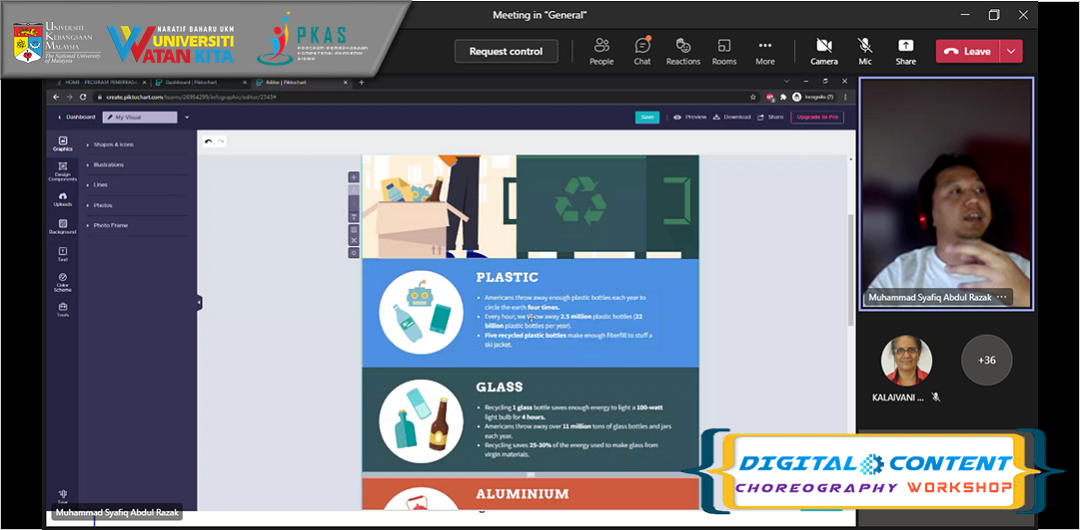Image resolution: width=1080 pixels, height=530 pixels.
Task: Switch to the Dashboard | Piktochart browser tab
Action: tap(190, 83)
